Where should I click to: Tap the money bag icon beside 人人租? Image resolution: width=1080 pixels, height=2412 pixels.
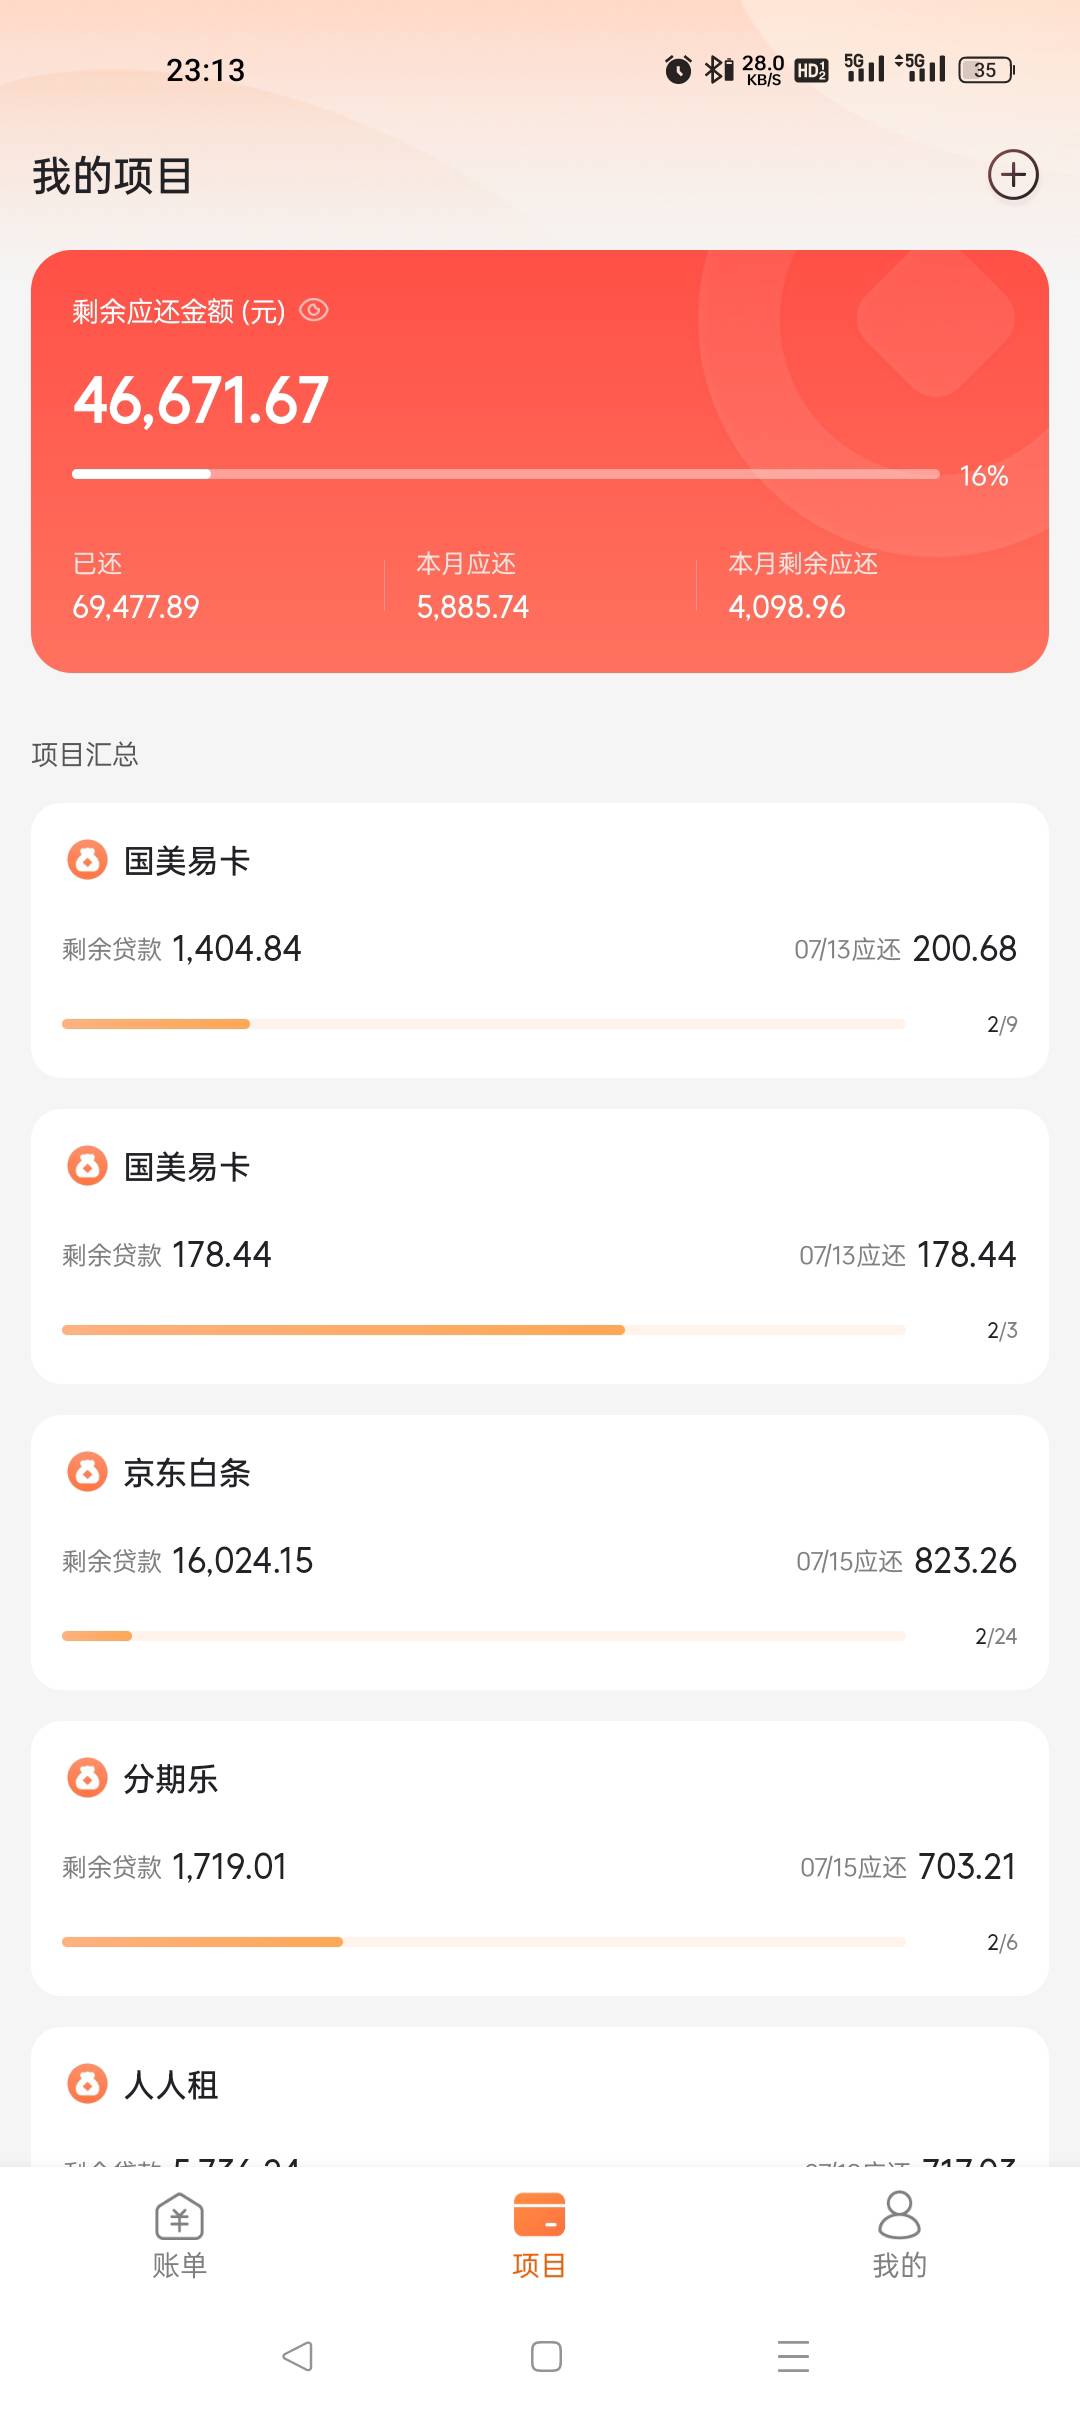[x=87, y=2083]
